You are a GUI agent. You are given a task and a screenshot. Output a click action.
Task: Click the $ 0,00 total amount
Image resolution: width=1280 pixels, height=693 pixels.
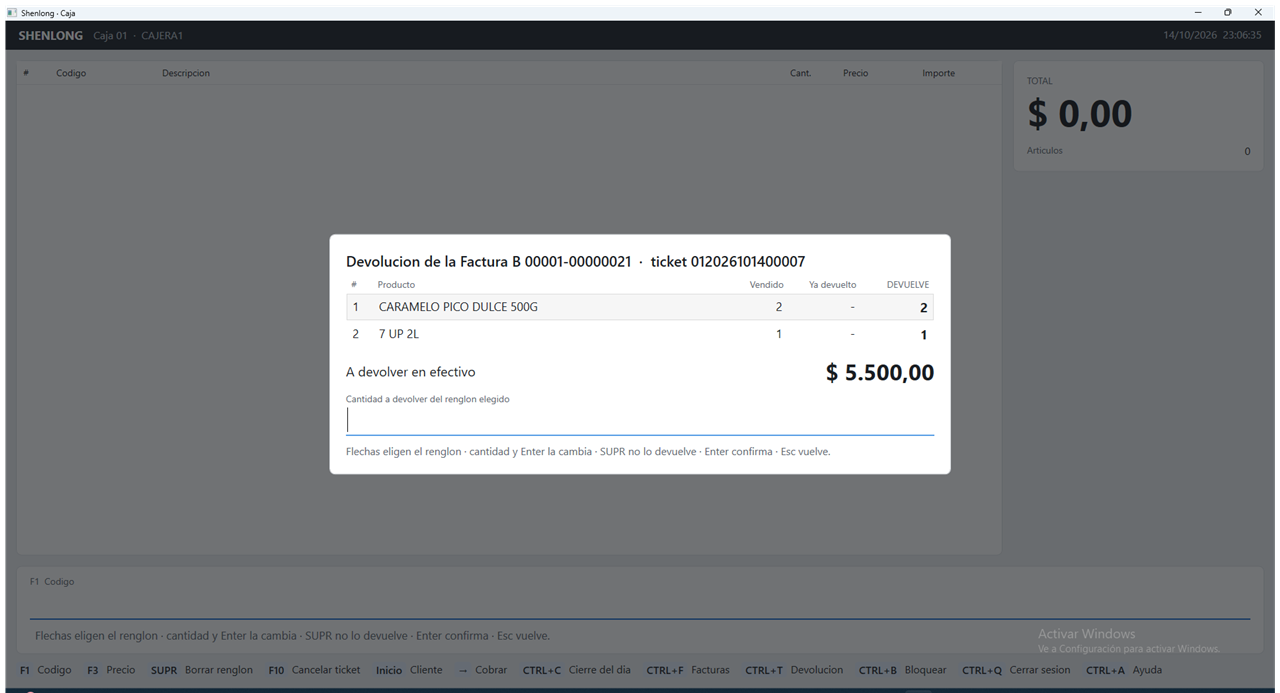coord(1080,114)
